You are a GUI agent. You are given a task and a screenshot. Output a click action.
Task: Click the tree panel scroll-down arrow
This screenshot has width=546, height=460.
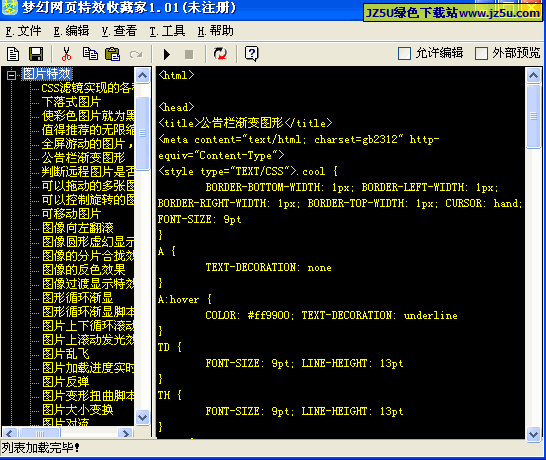pyautogui.click(x=142, y=417)
